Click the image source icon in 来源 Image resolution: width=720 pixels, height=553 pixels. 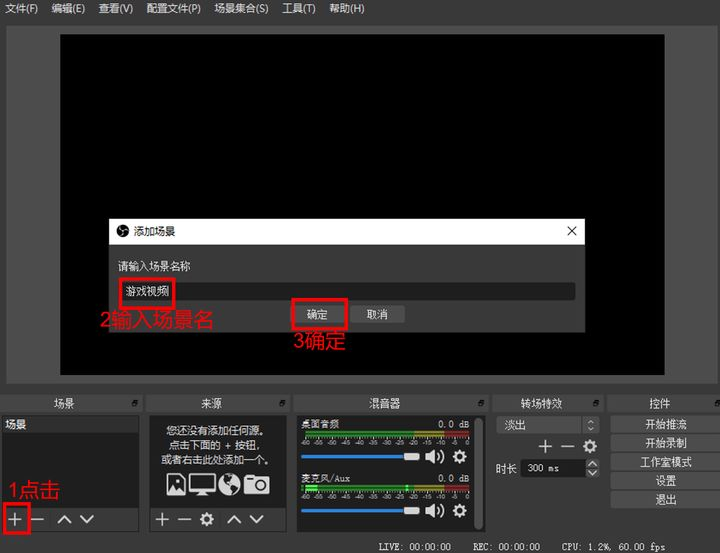[176, 484]
